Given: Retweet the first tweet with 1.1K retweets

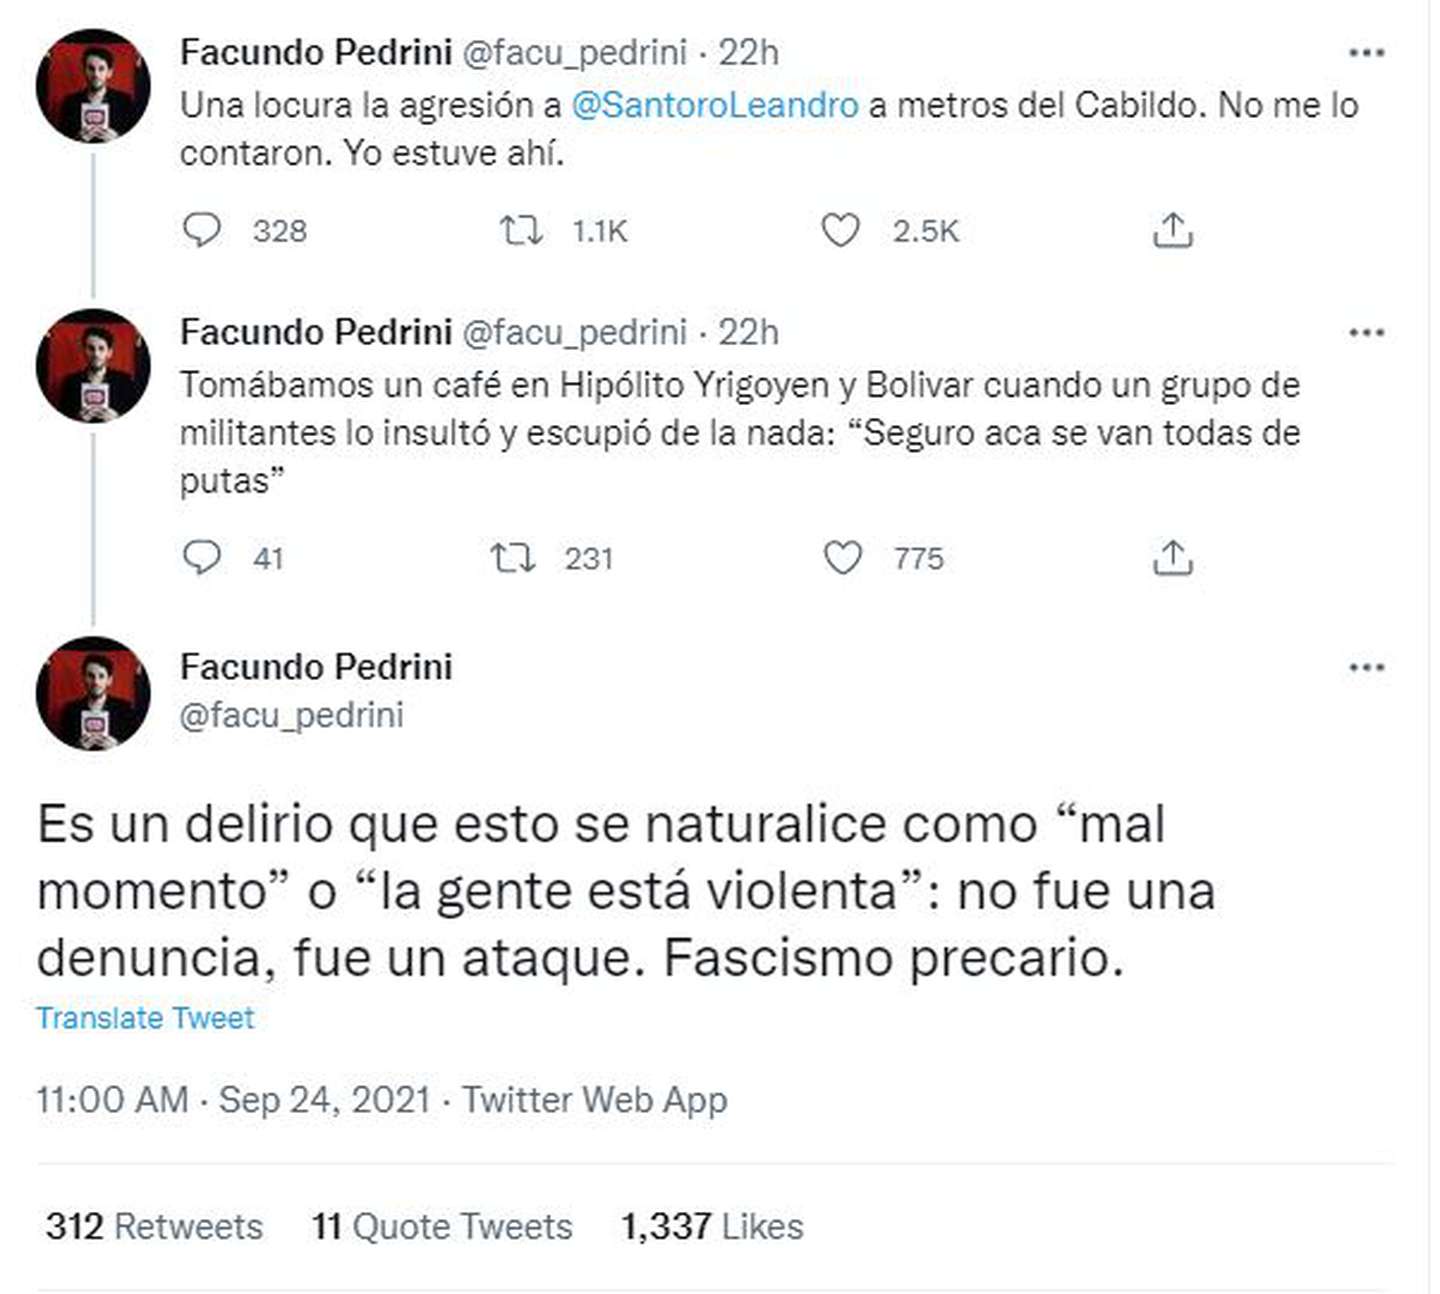Looking at the screenshot, I should pos(521,231).
